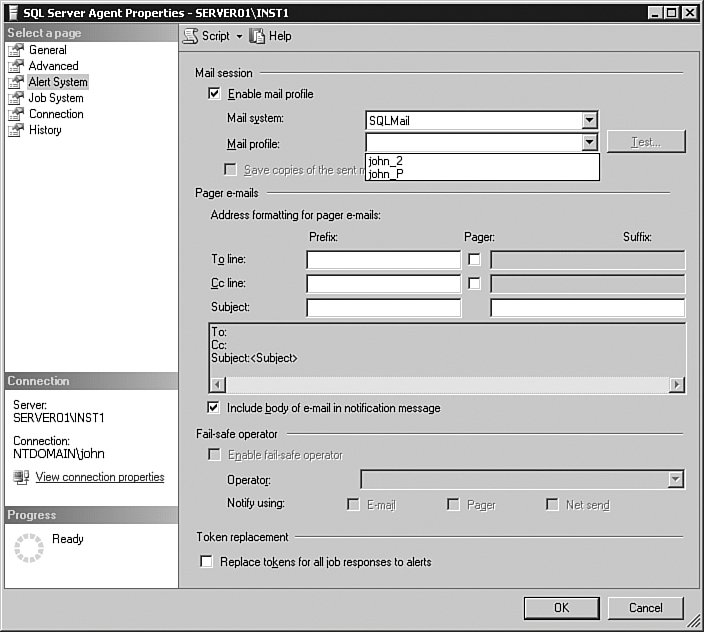Viewport: 704px width, 632px height.
Task: Check the To line Pager checkbox
Action: [x=474, y=259]
